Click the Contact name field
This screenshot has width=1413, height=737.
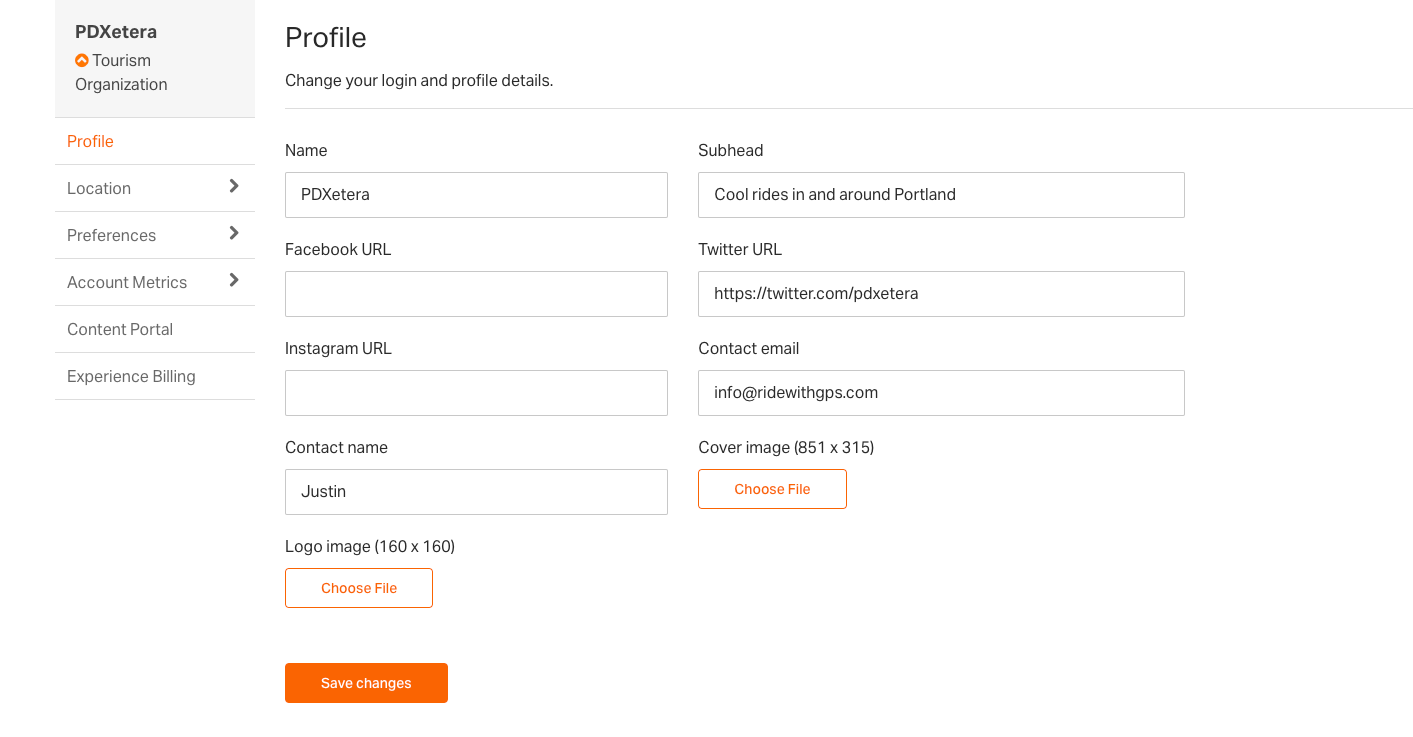(x=476, y=492)
